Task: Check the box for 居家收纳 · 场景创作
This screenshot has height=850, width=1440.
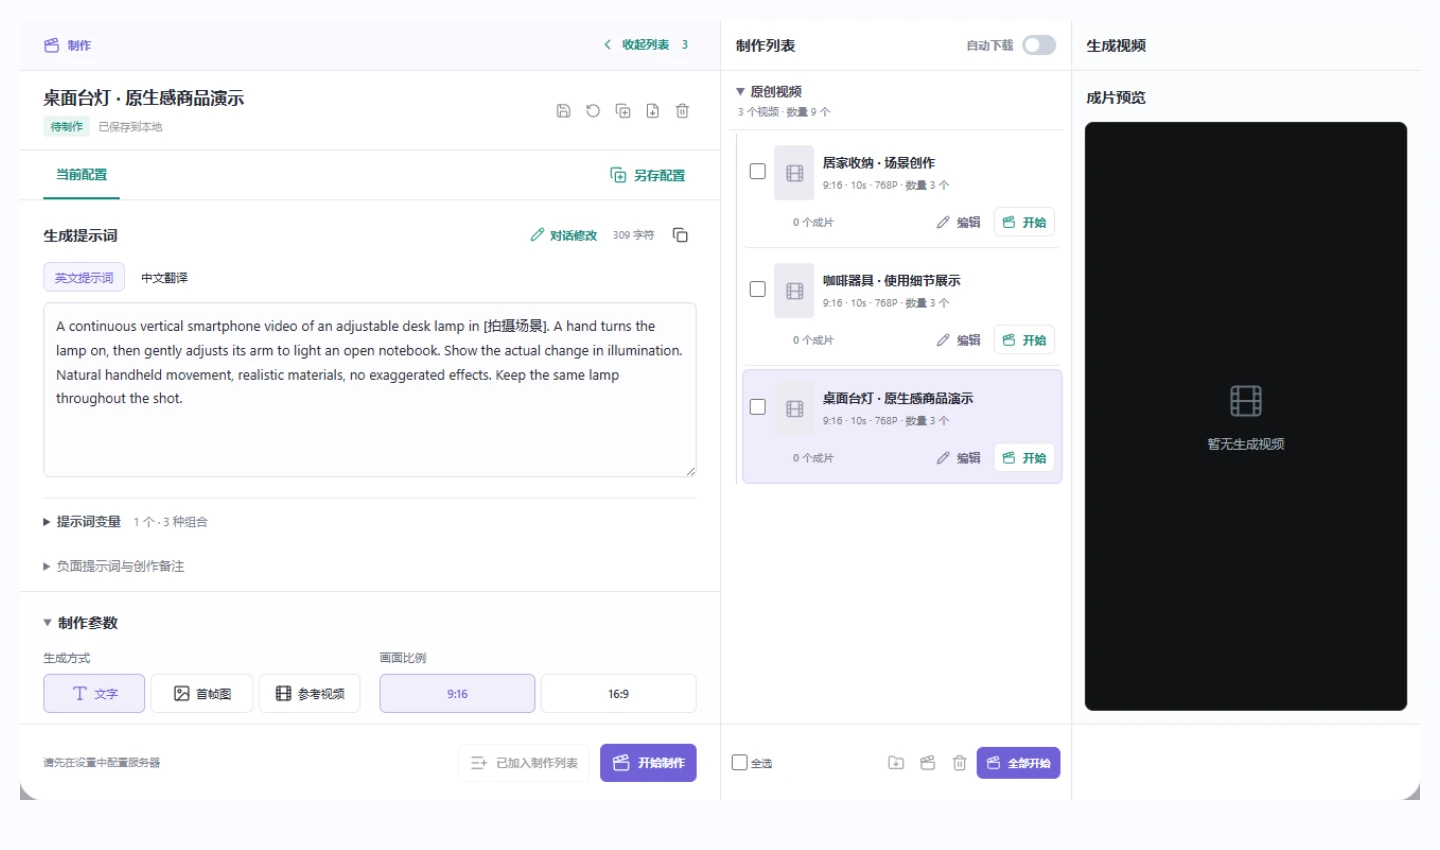Action: [x=758, y=171]
